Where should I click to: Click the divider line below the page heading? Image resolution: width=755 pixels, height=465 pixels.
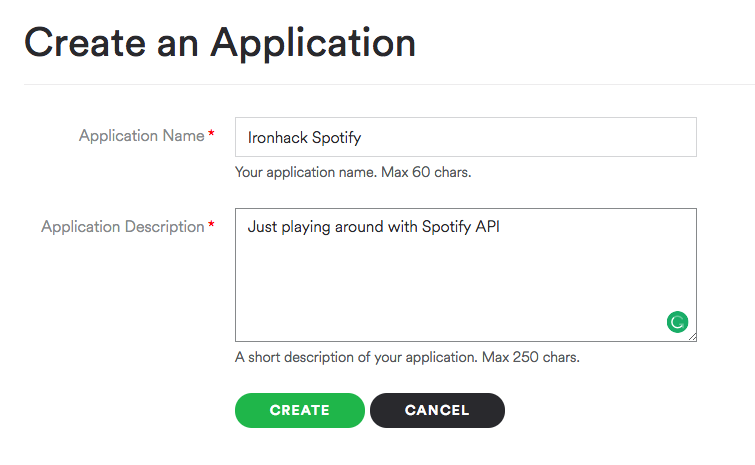tap(388, 84)
